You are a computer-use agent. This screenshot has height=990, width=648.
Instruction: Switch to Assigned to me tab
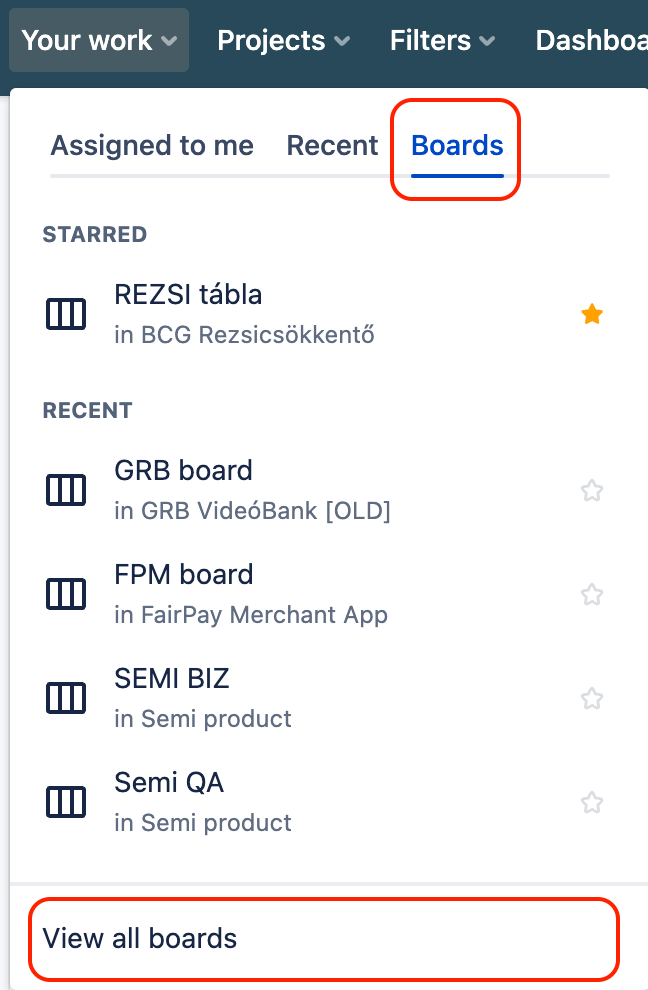152,146
